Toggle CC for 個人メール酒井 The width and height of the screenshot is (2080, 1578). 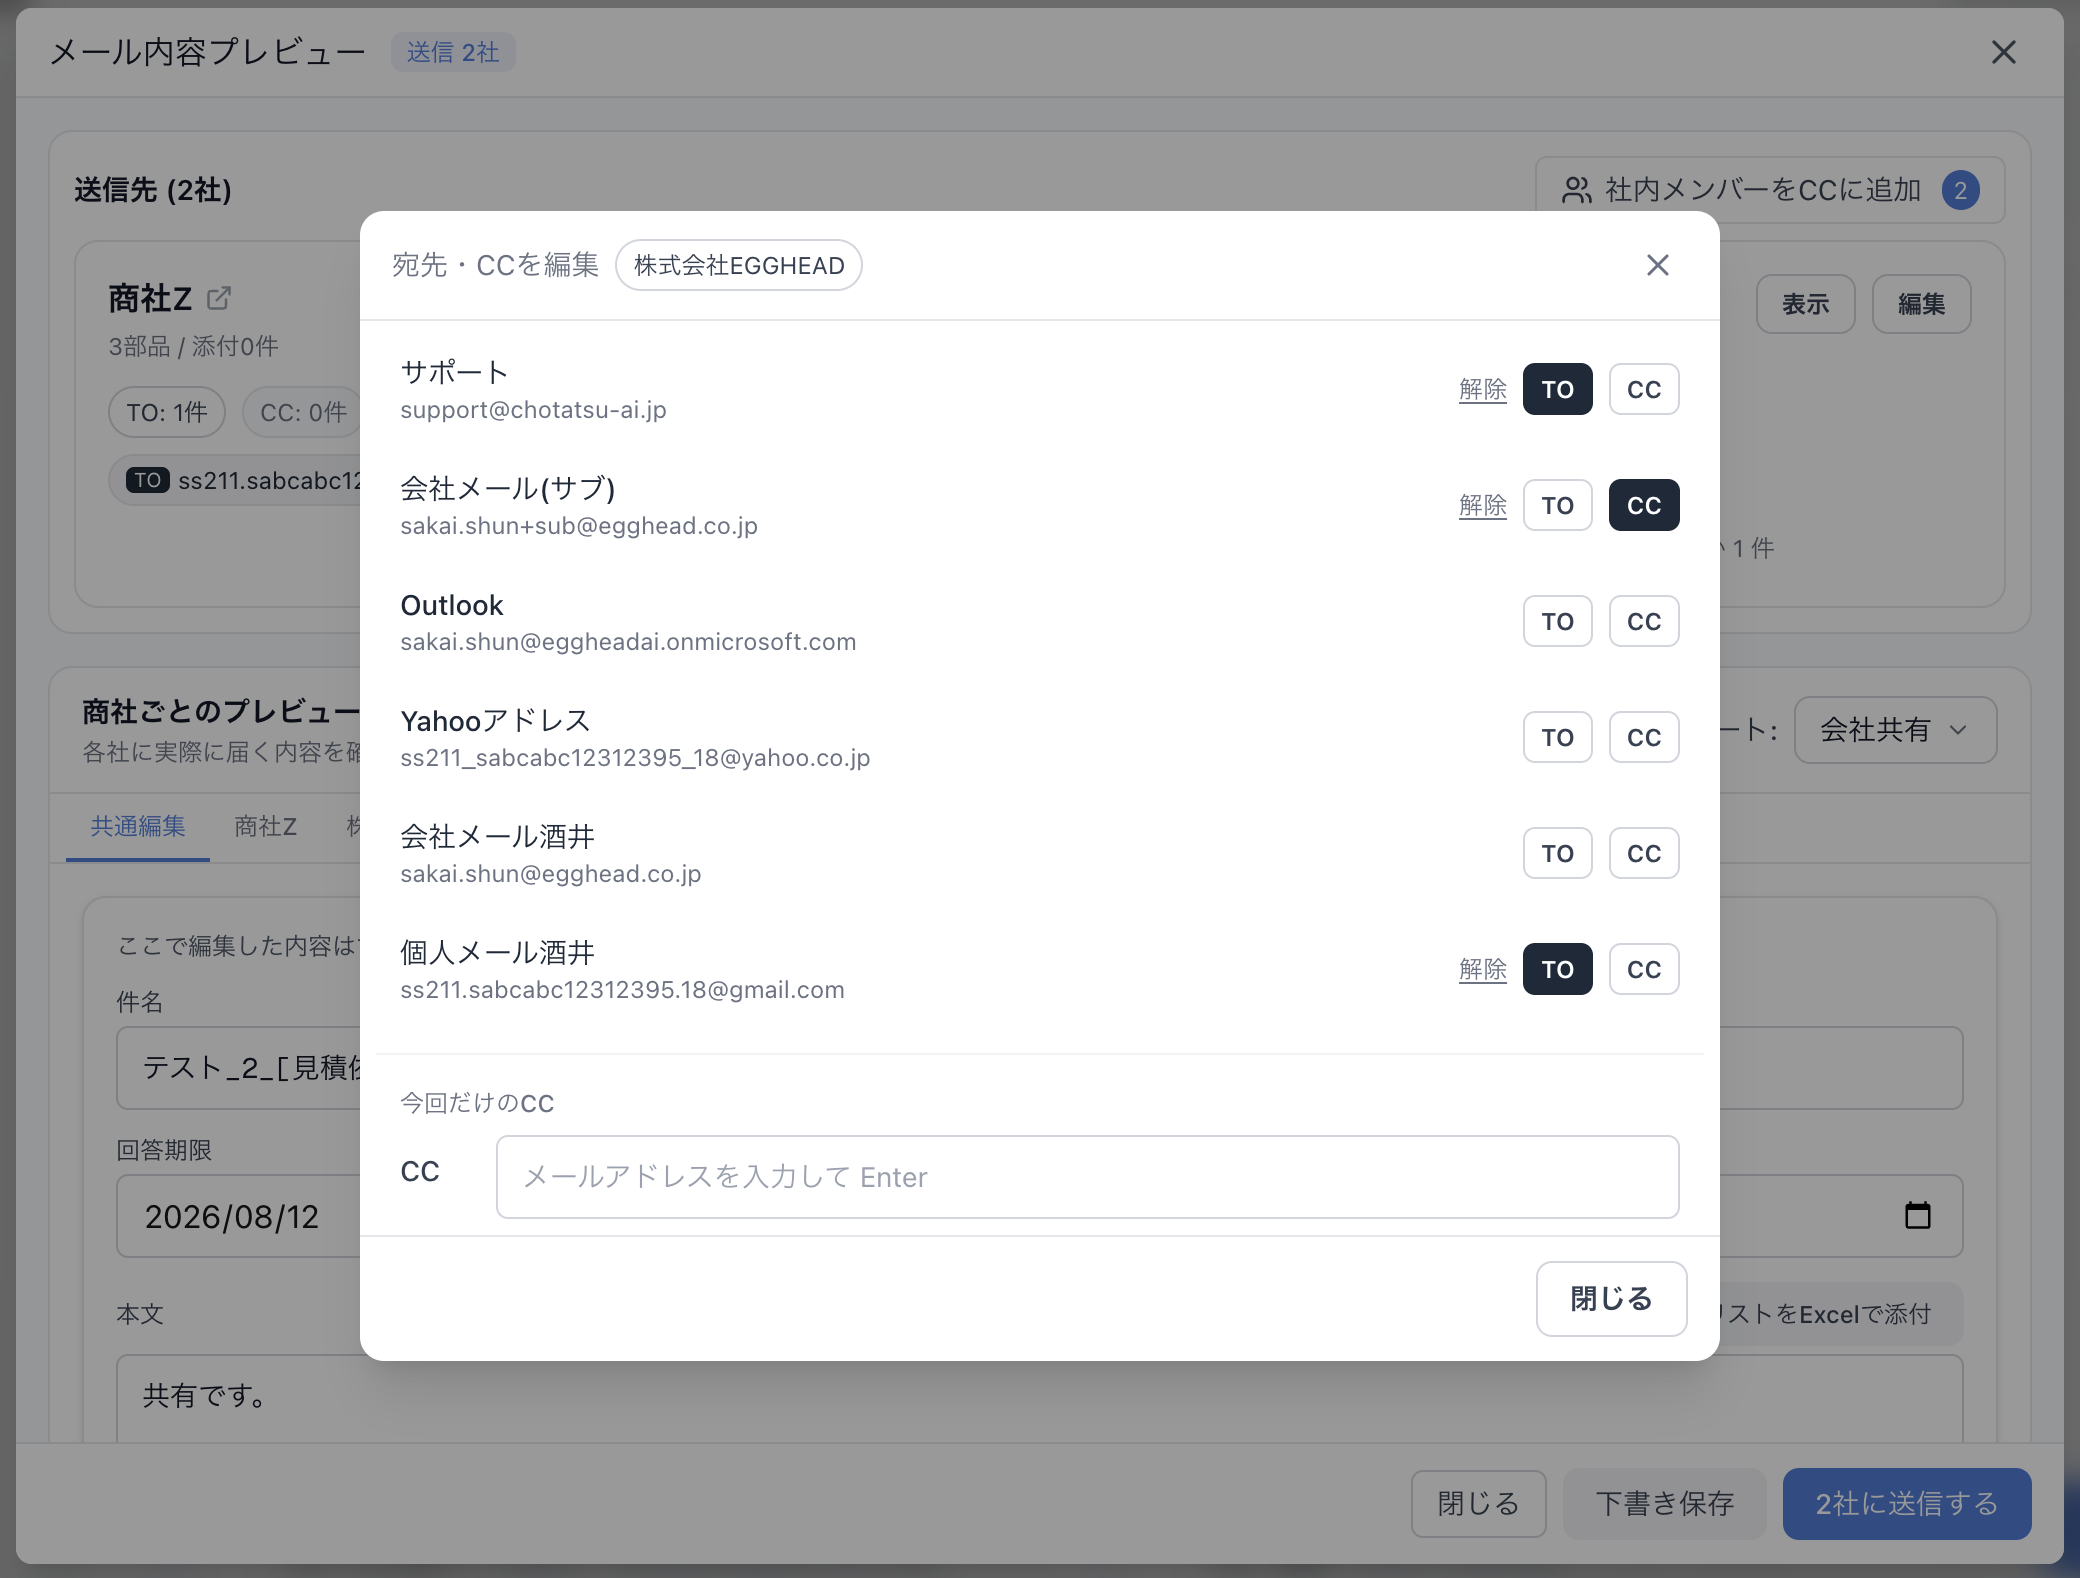tap(1643, 969)
